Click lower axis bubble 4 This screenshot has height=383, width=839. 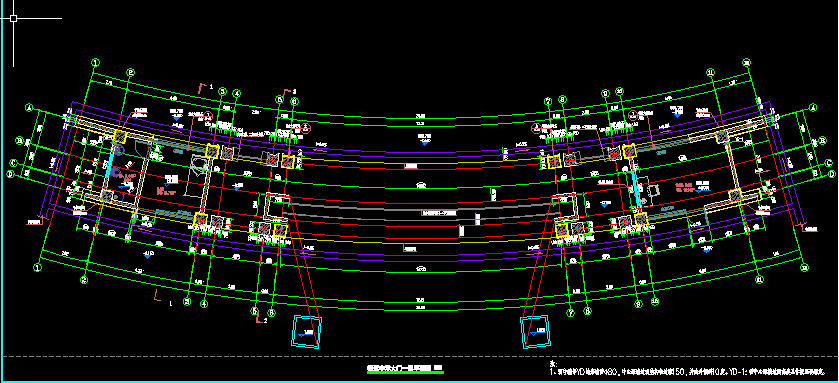[x=203, y=303]
